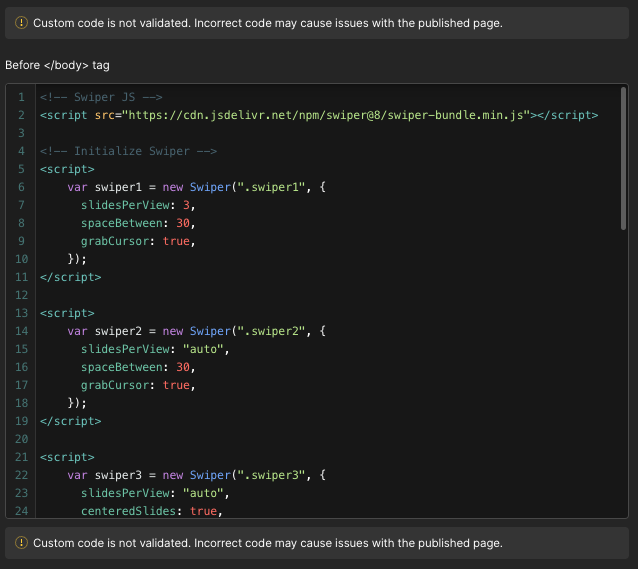Viewport: 638px width, 569px height.
Task: Click the top warning exclamation icon
Action: [x=21, y=23]
